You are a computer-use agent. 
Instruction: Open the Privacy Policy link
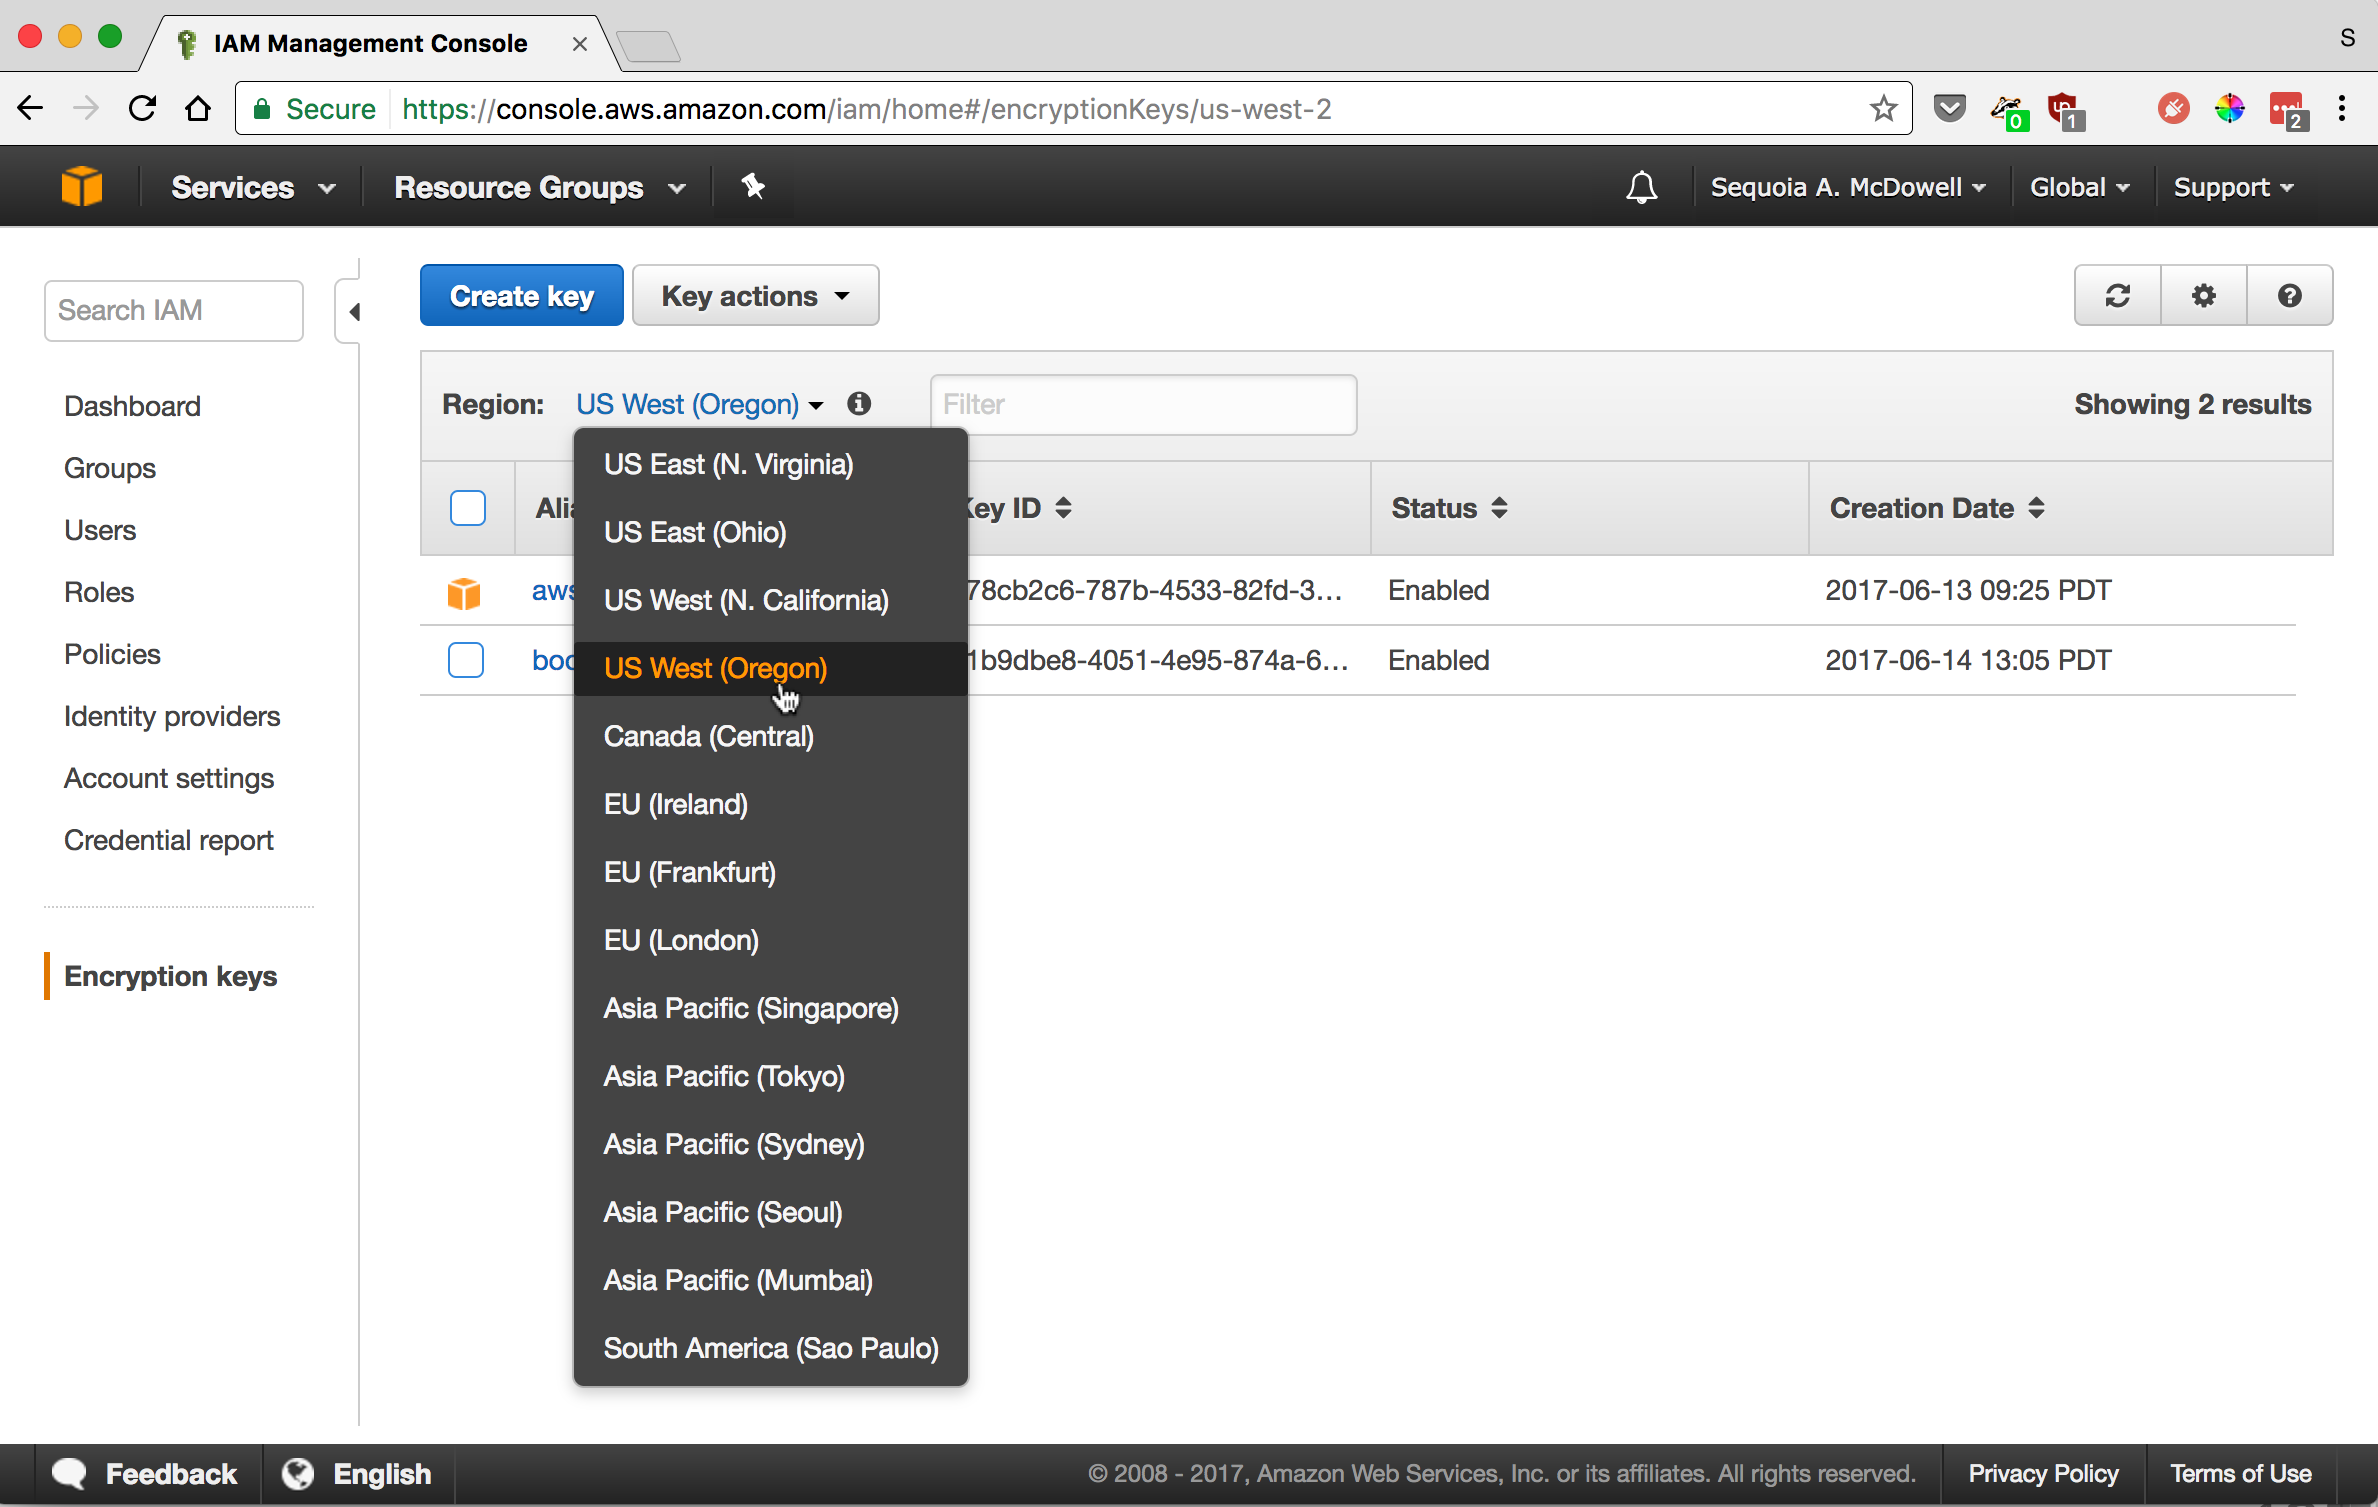point(2043,1474)
